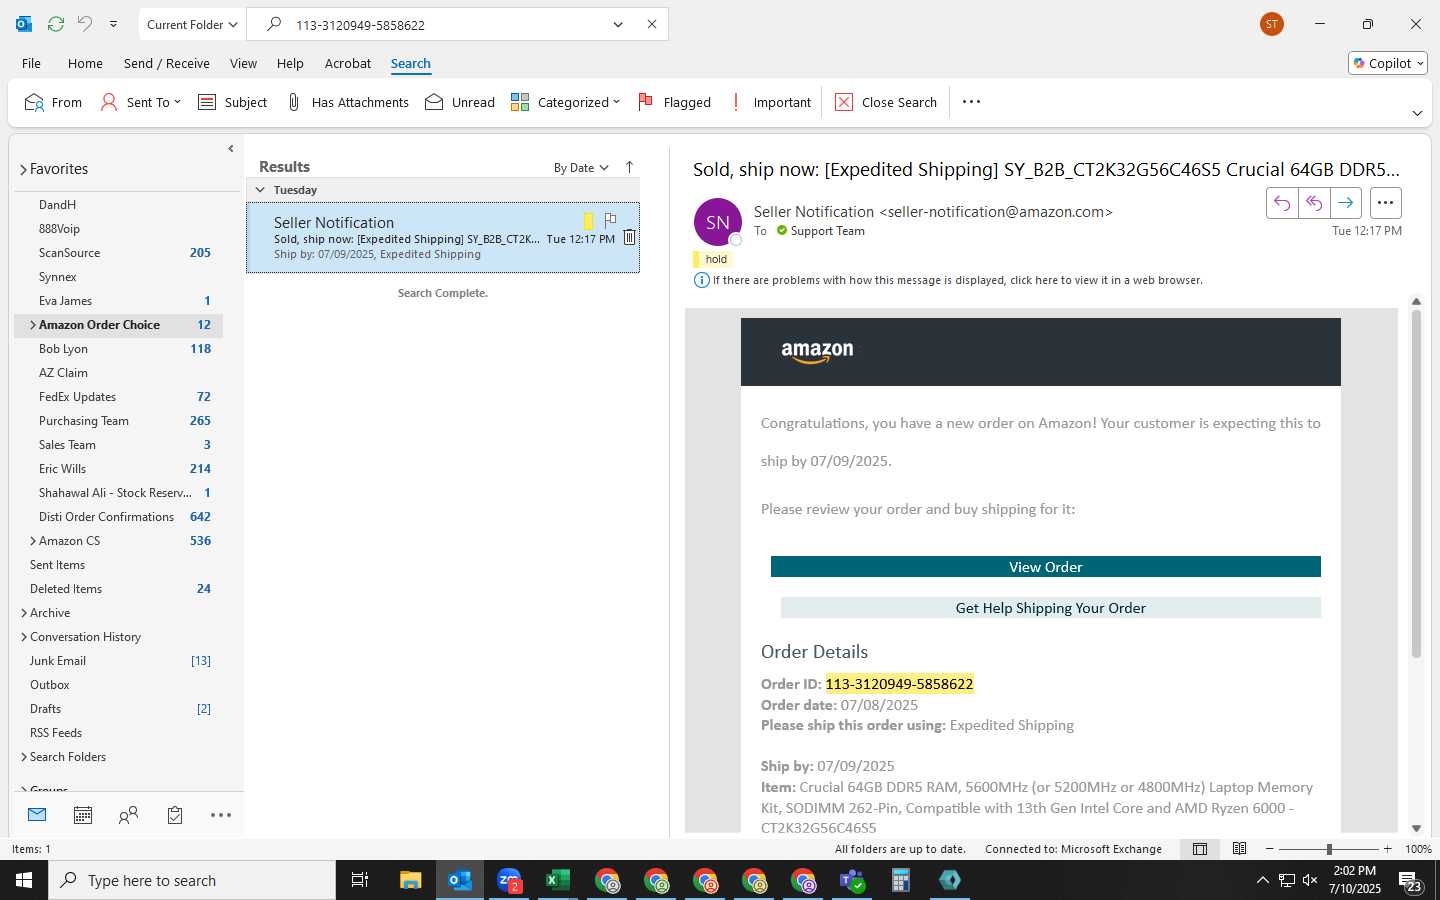Screen dimensions: 1440x900
Task: Open Excel from the taskbar
Action: coord(558,880)
